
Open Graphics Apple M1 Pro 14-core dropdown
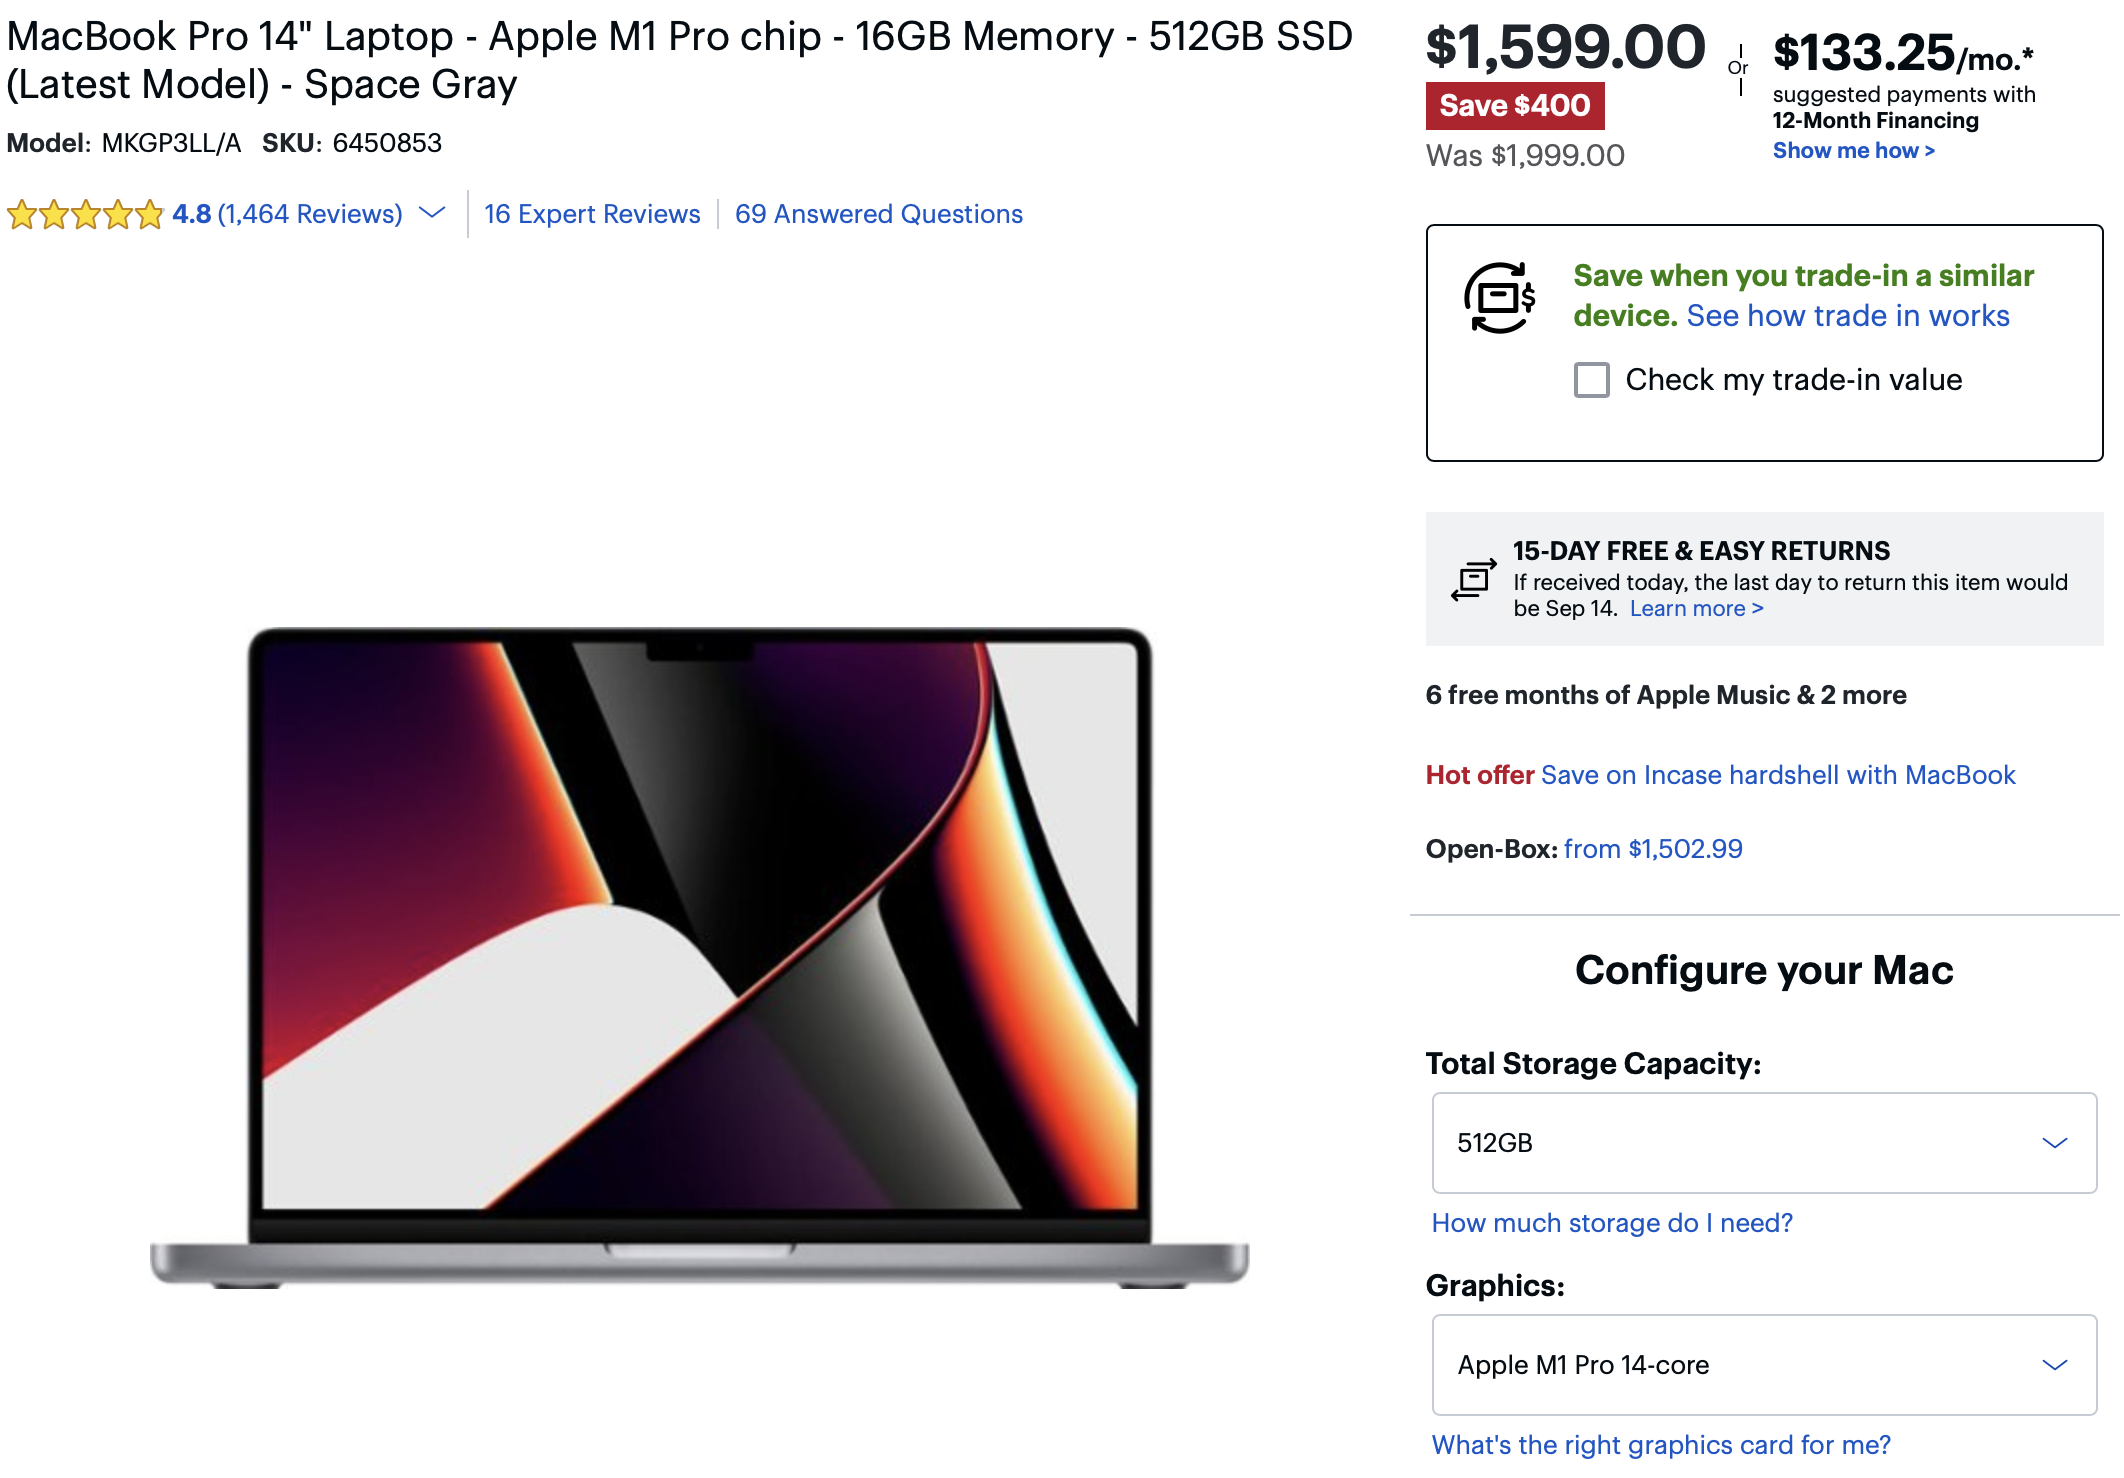(1764, 1365)
